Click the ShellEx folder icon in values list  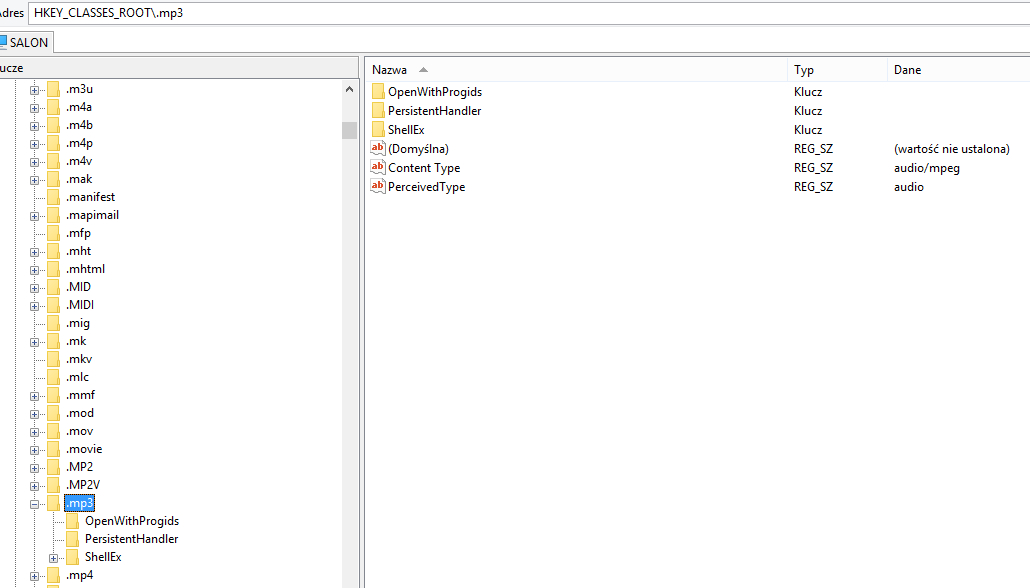pos(378,129)
